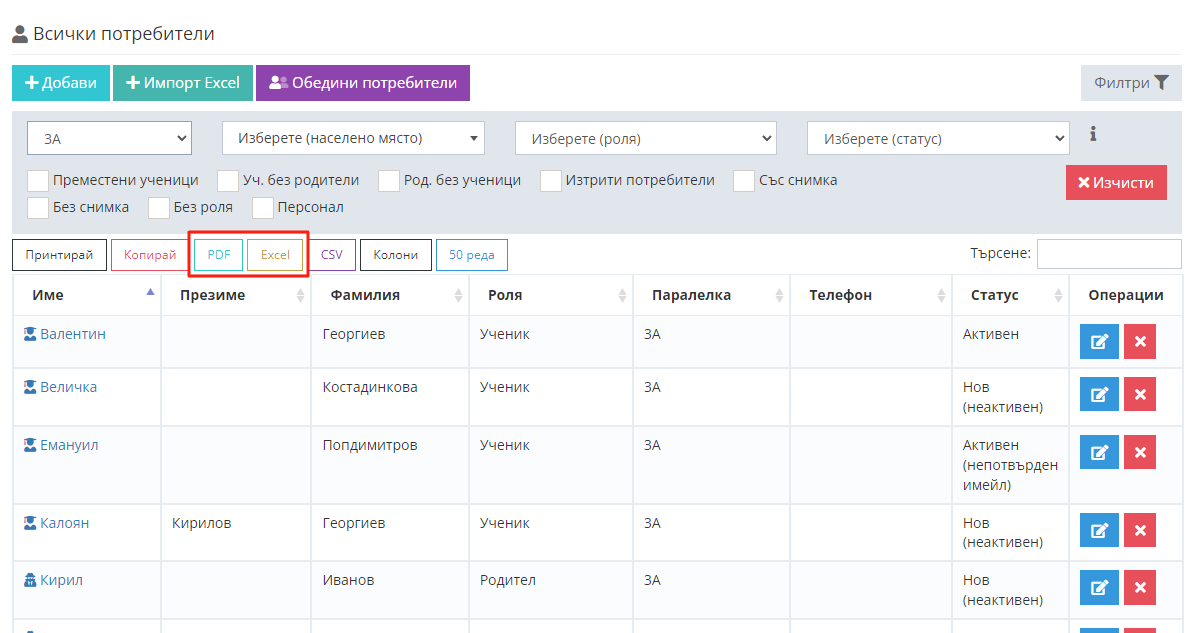Check the Със снимка checkbox
Image resolution: width=1194 pixels, height=633 pixels.
click(x=744, y=181)
